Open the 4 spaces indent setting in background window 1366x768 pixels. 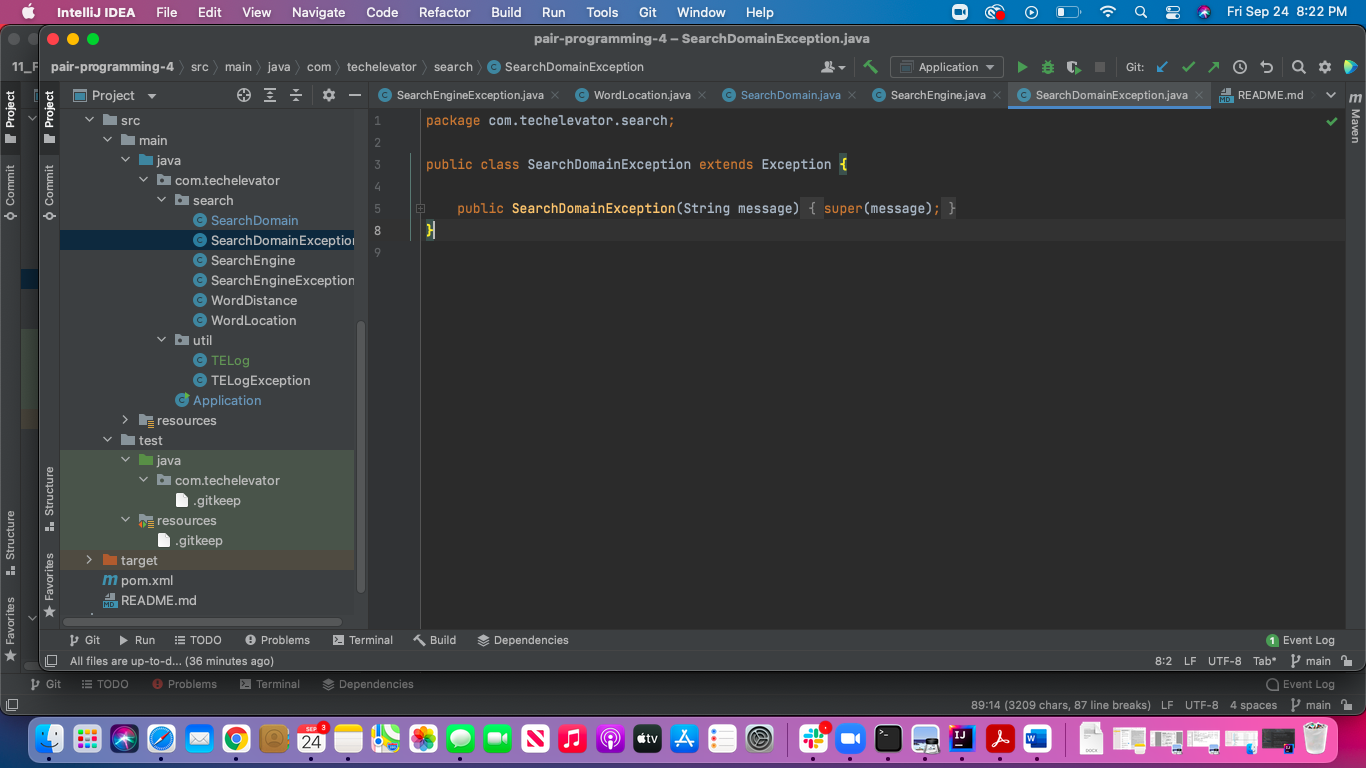click(1253, 705)
